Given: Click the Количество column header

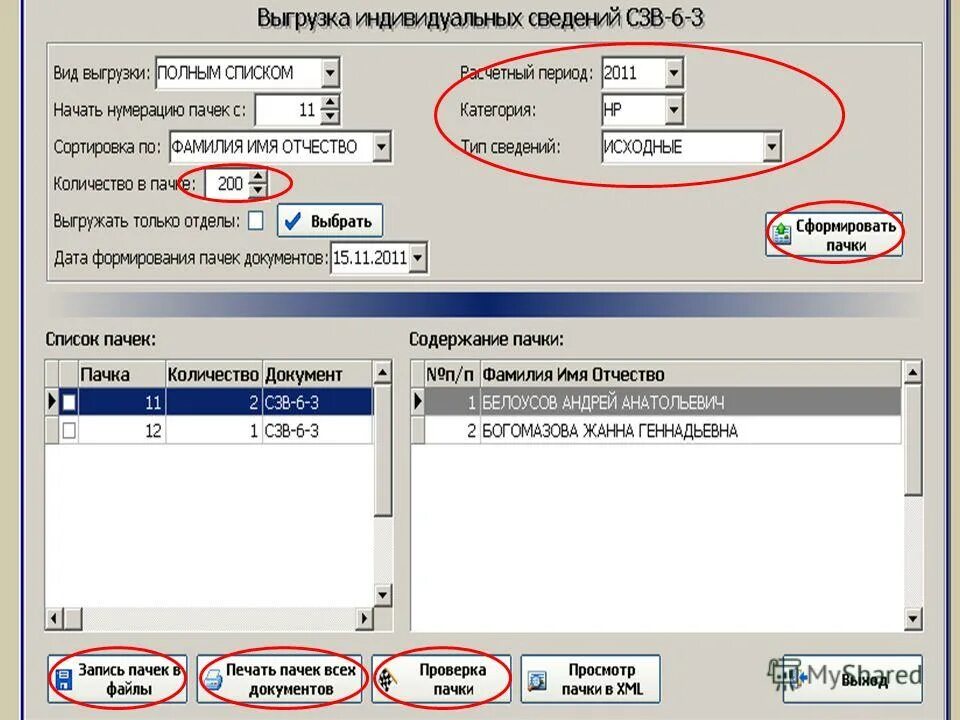Looking at the screenshot, I should pos(214,374).
